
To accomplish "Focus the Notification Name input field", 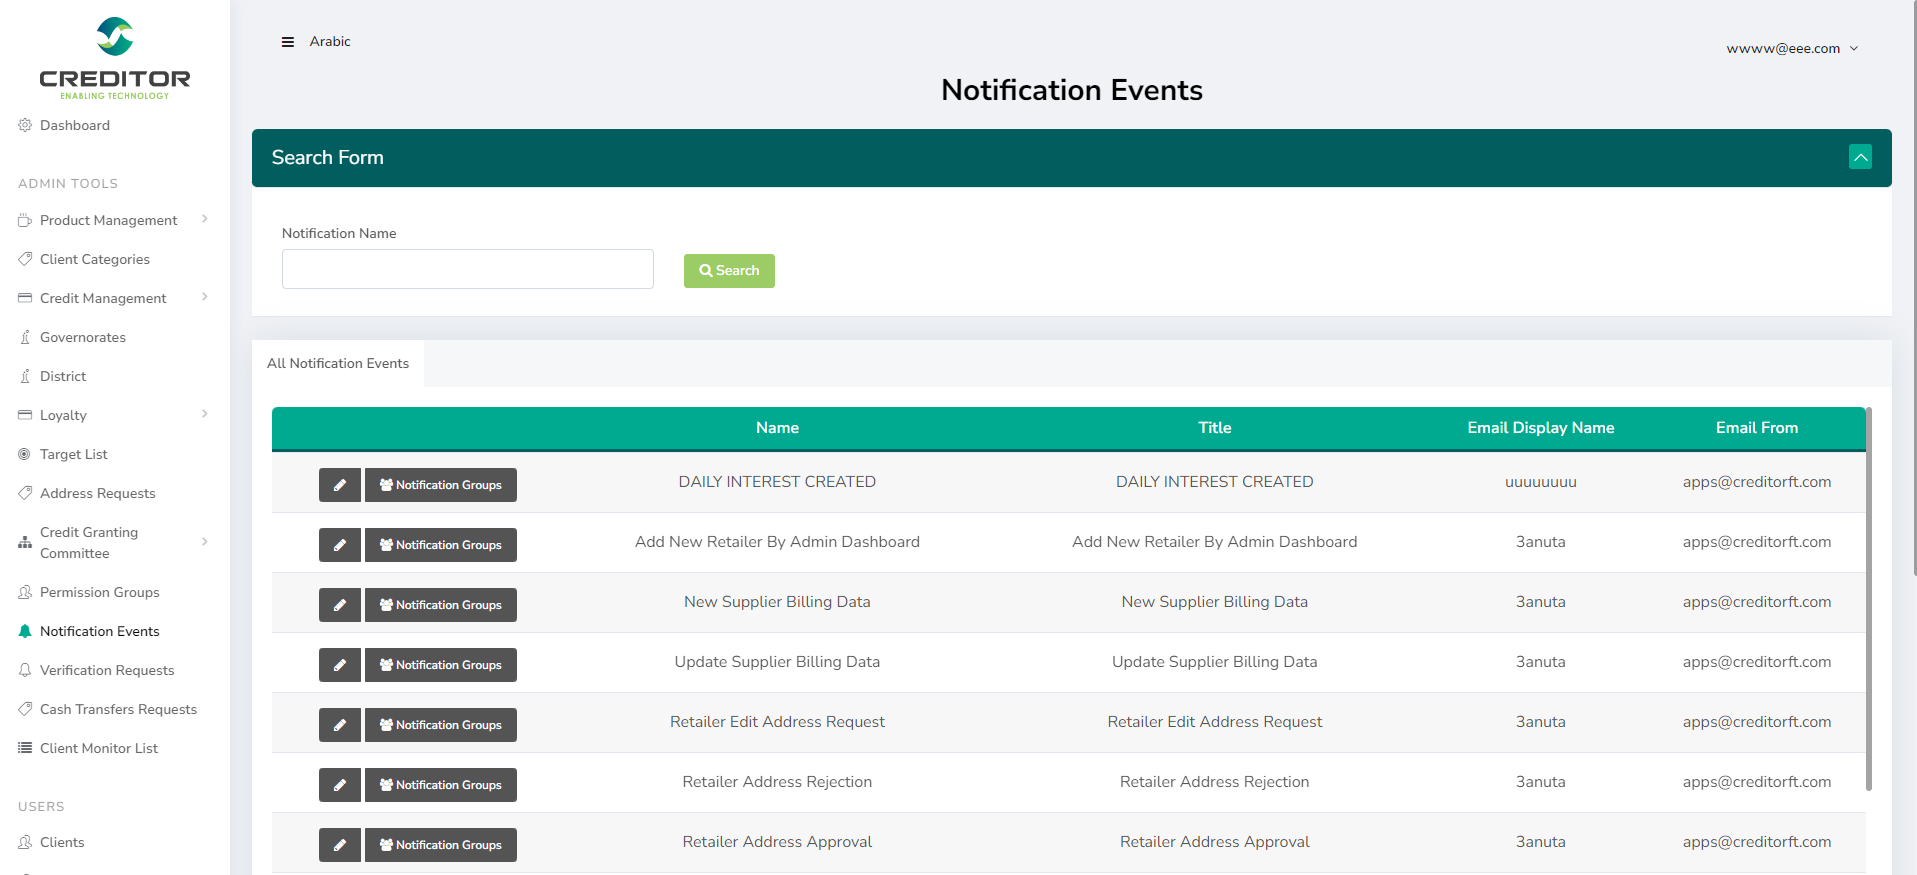I will pos(468,269).
